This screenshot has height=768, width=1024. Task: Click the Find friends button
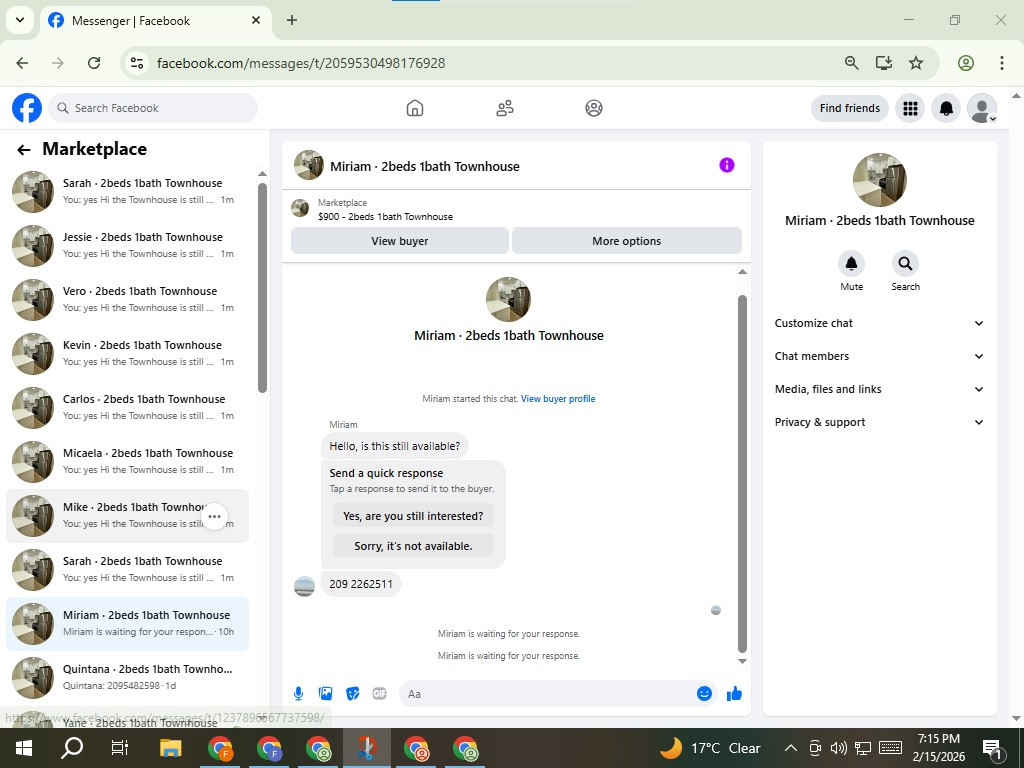point(850,108)
